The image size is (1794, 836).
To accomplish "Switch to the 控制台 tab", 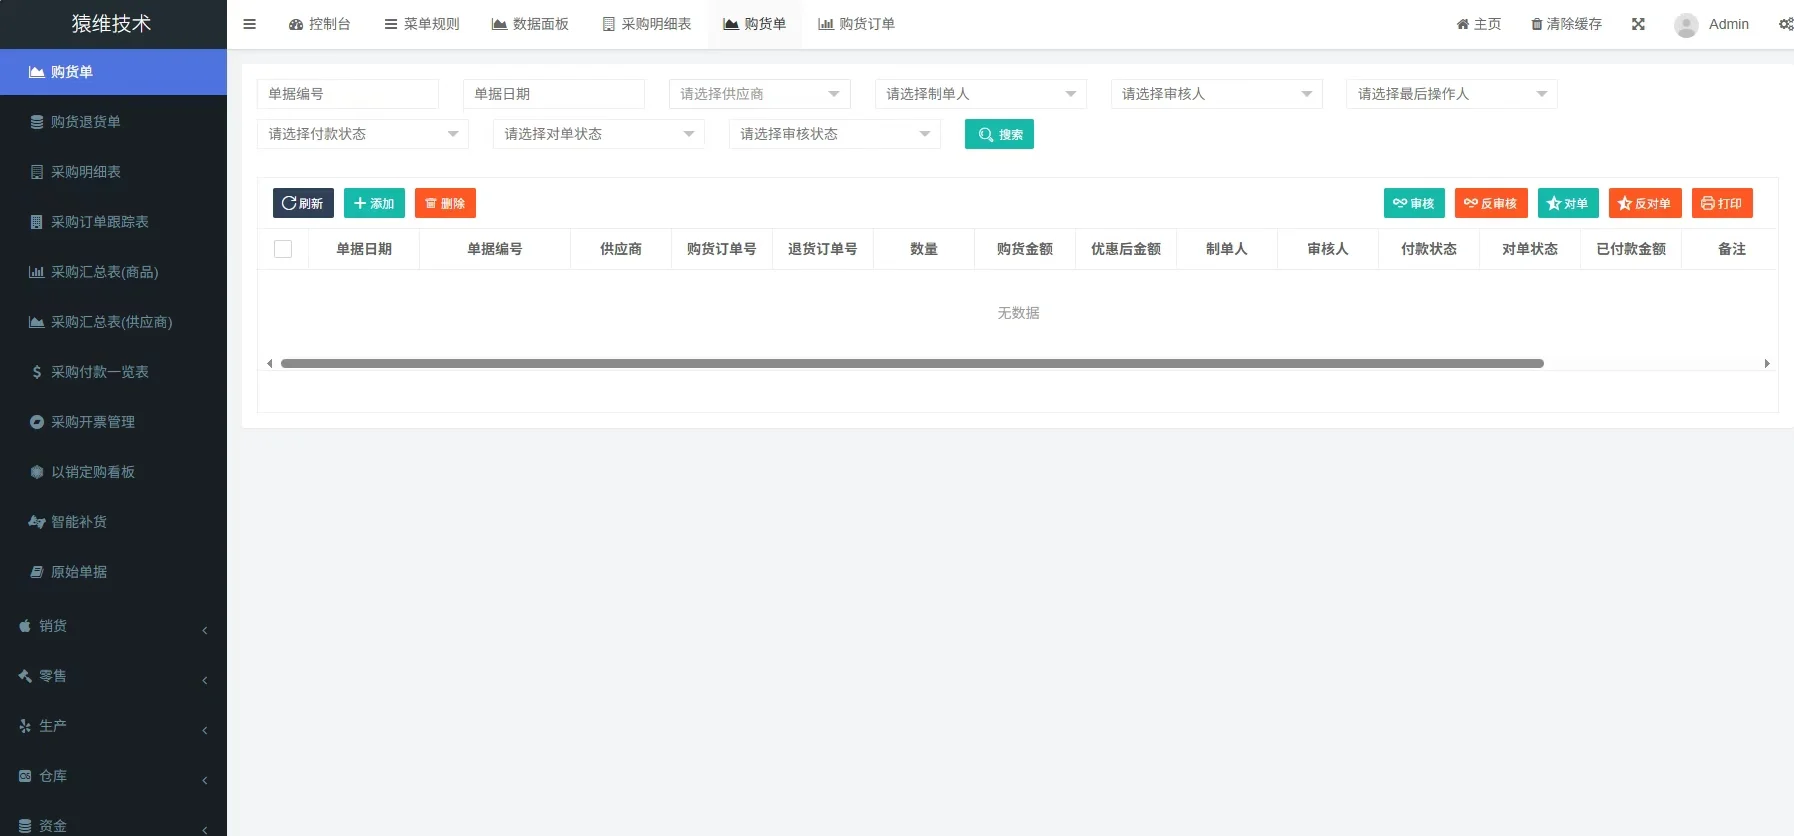I will [319, 24].
